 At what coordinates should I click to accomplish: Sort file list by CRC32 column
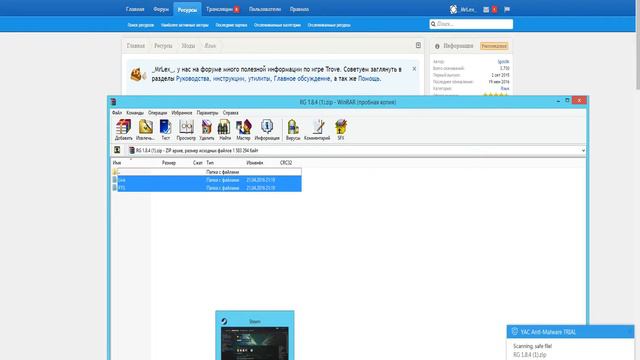[286, 162]
